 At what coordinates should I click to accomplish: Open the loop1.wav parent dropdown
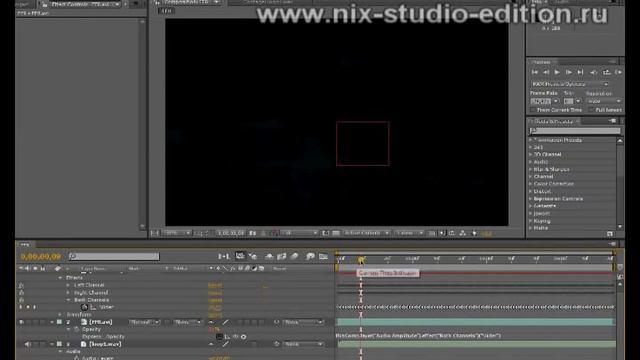[x=303, y=344]
